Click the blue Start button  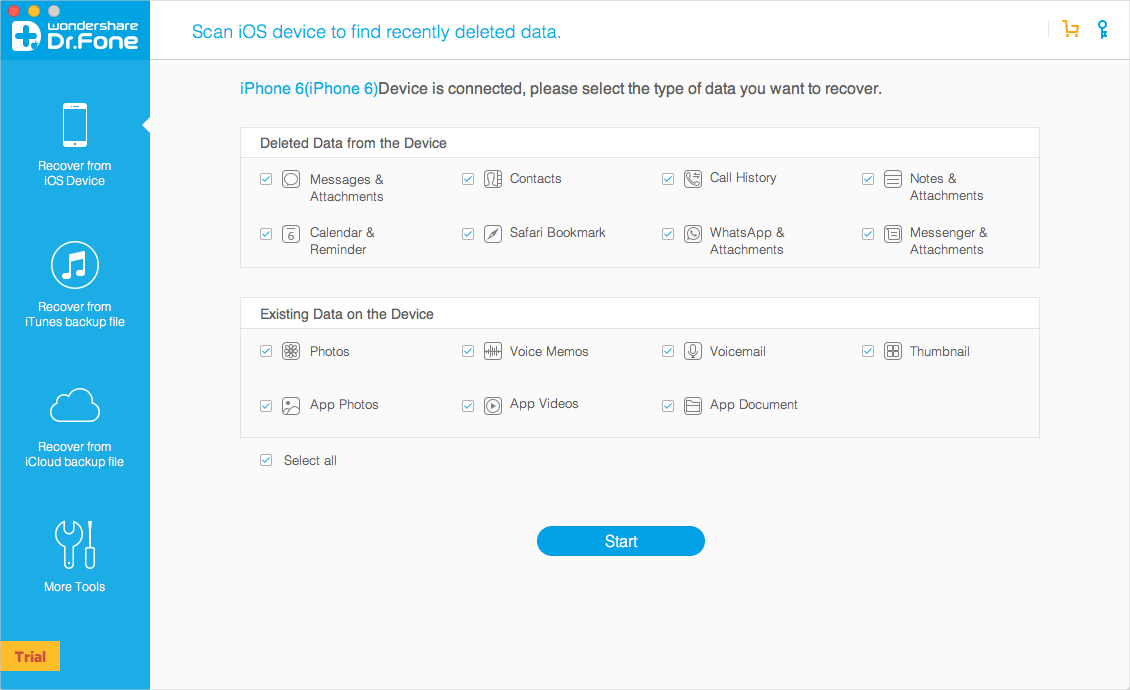[x=620, y=541]
